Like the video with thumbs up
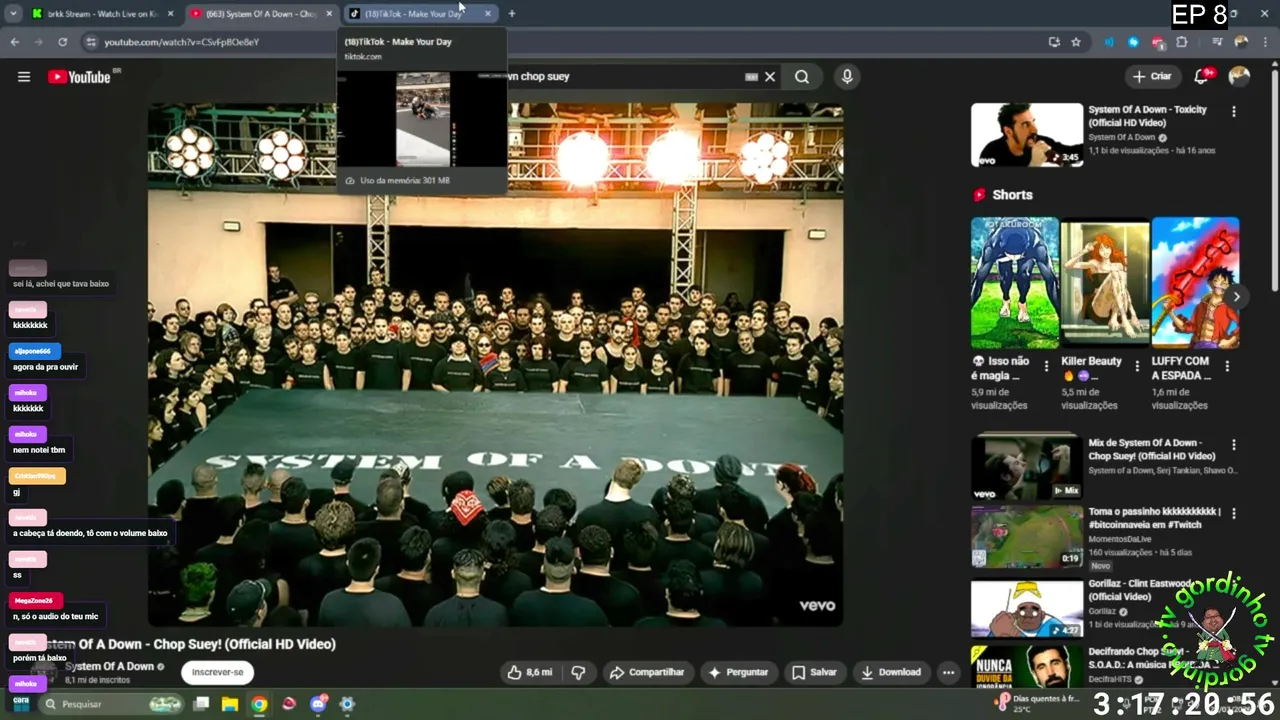1280x720 pixels. (x=530, y=672)
